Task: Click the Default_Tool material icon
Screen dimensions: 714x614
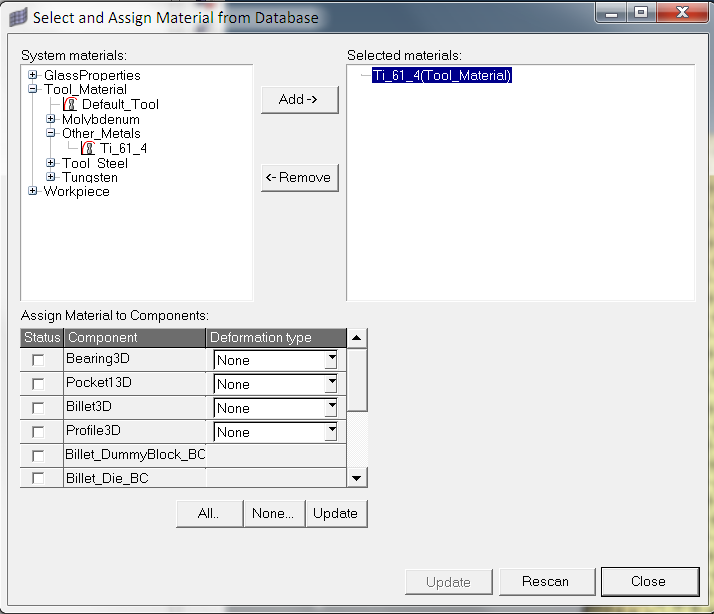Action: [x=71, y=104]
